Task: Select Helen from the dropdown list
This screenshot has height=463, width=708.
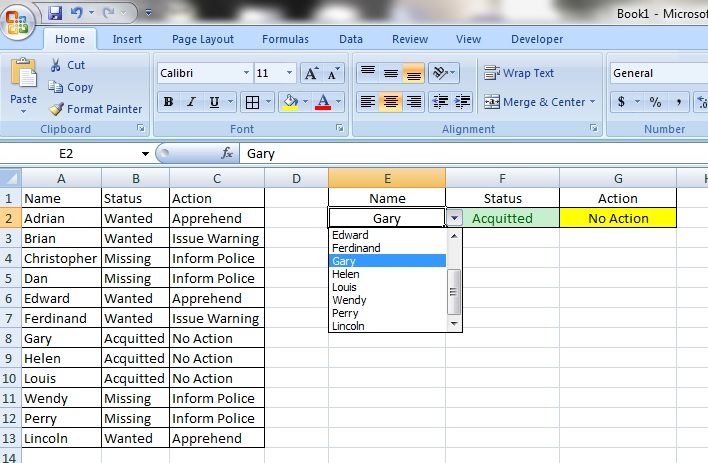Action: pyautogui.click(x=346, y=274)
